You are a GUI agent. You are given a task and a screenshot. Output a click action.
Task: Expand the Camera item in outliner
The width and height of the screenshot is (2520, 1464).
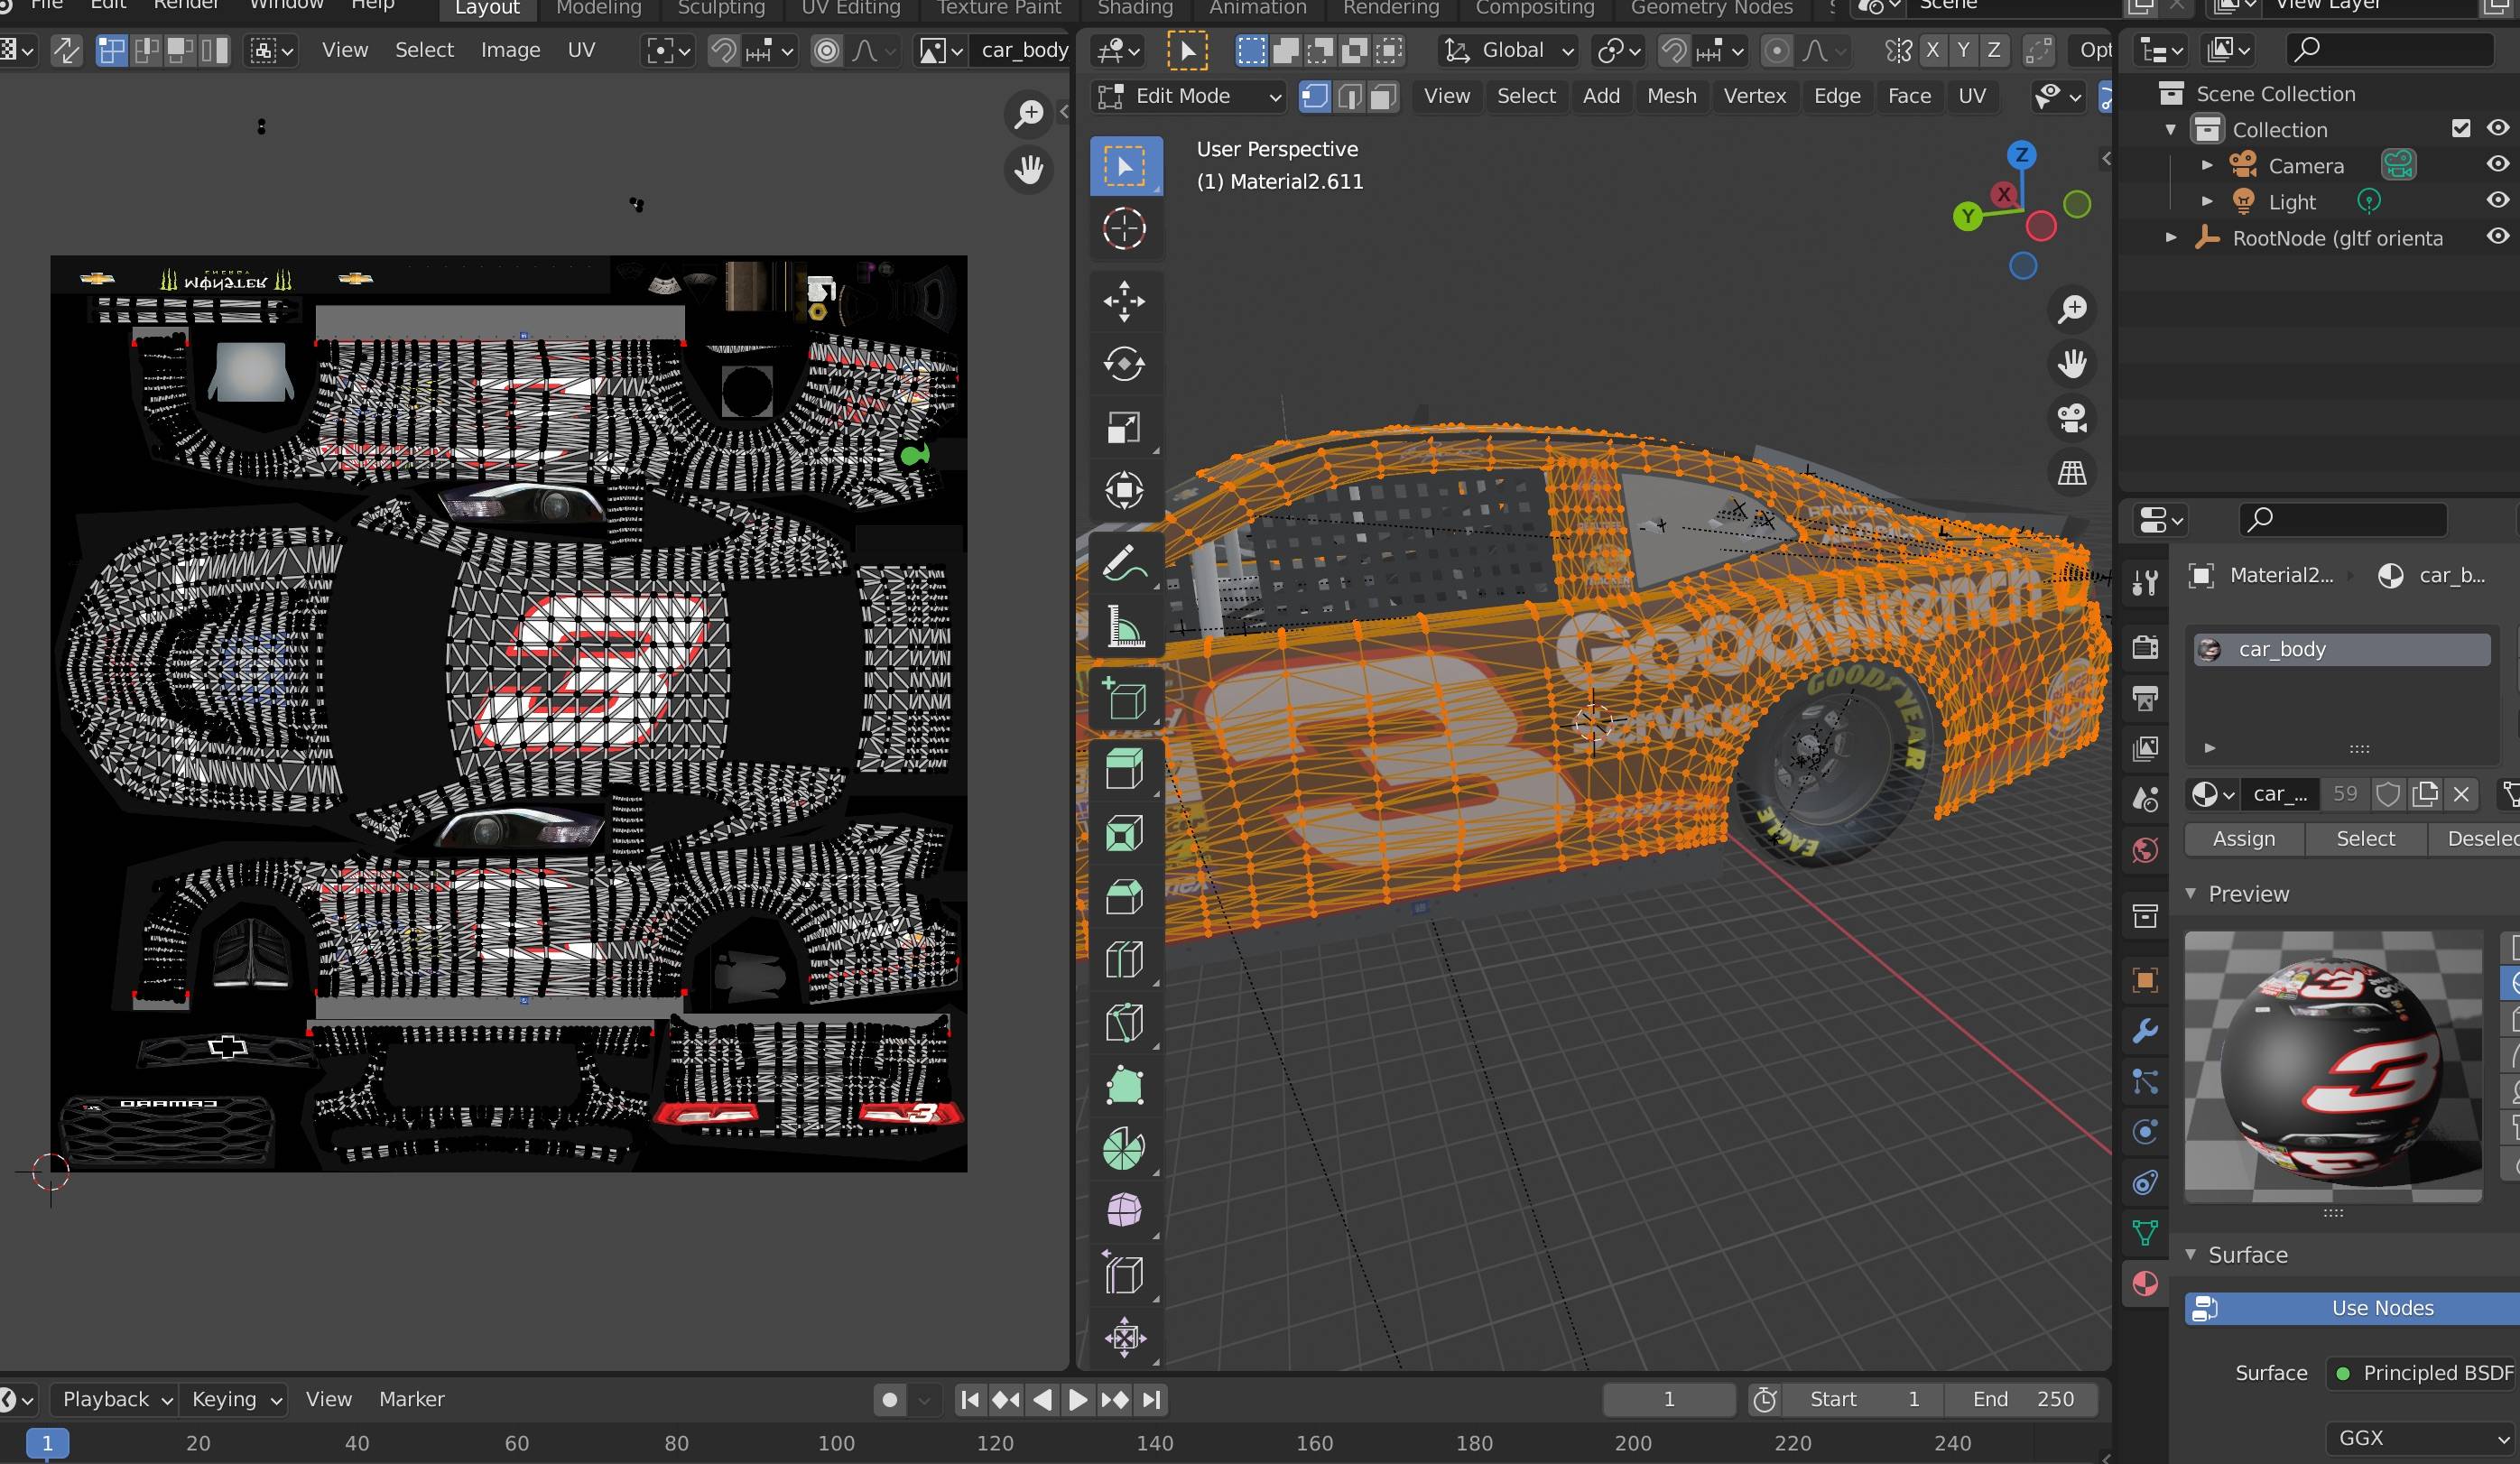tap(2207, 165)
